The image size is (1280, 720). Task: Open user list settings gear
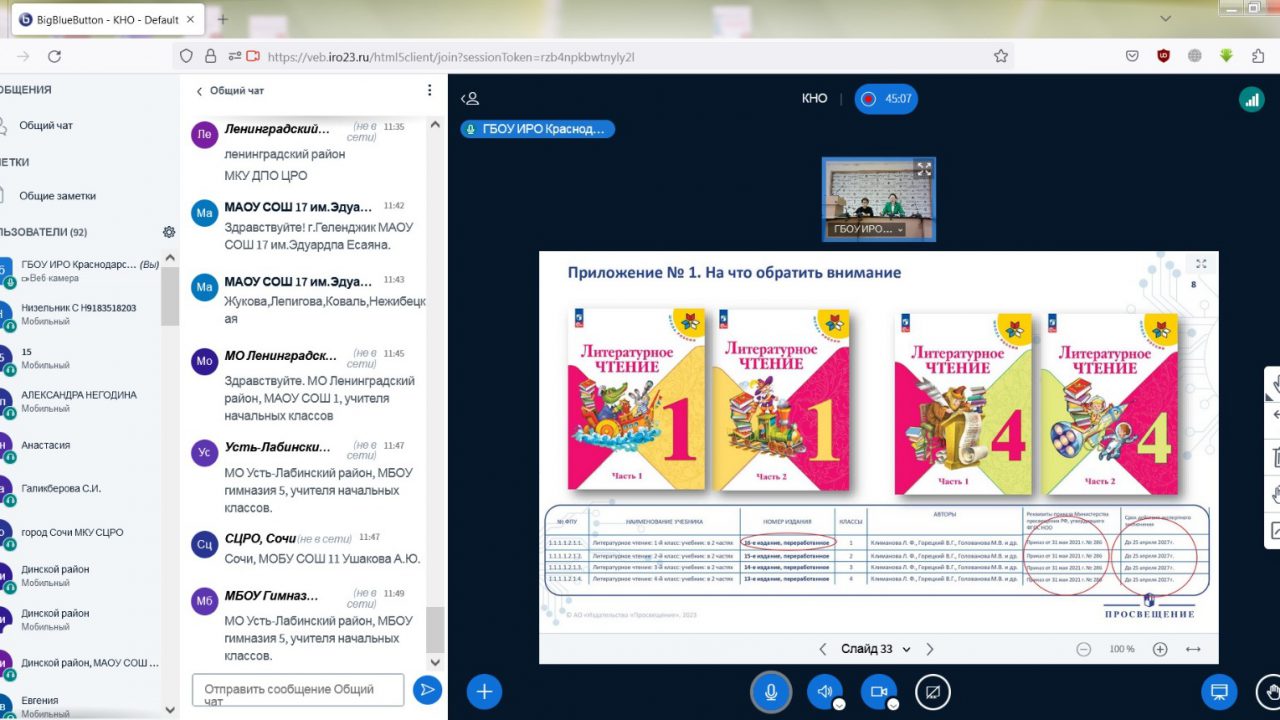pyautogui.click(x=169, y=232)
